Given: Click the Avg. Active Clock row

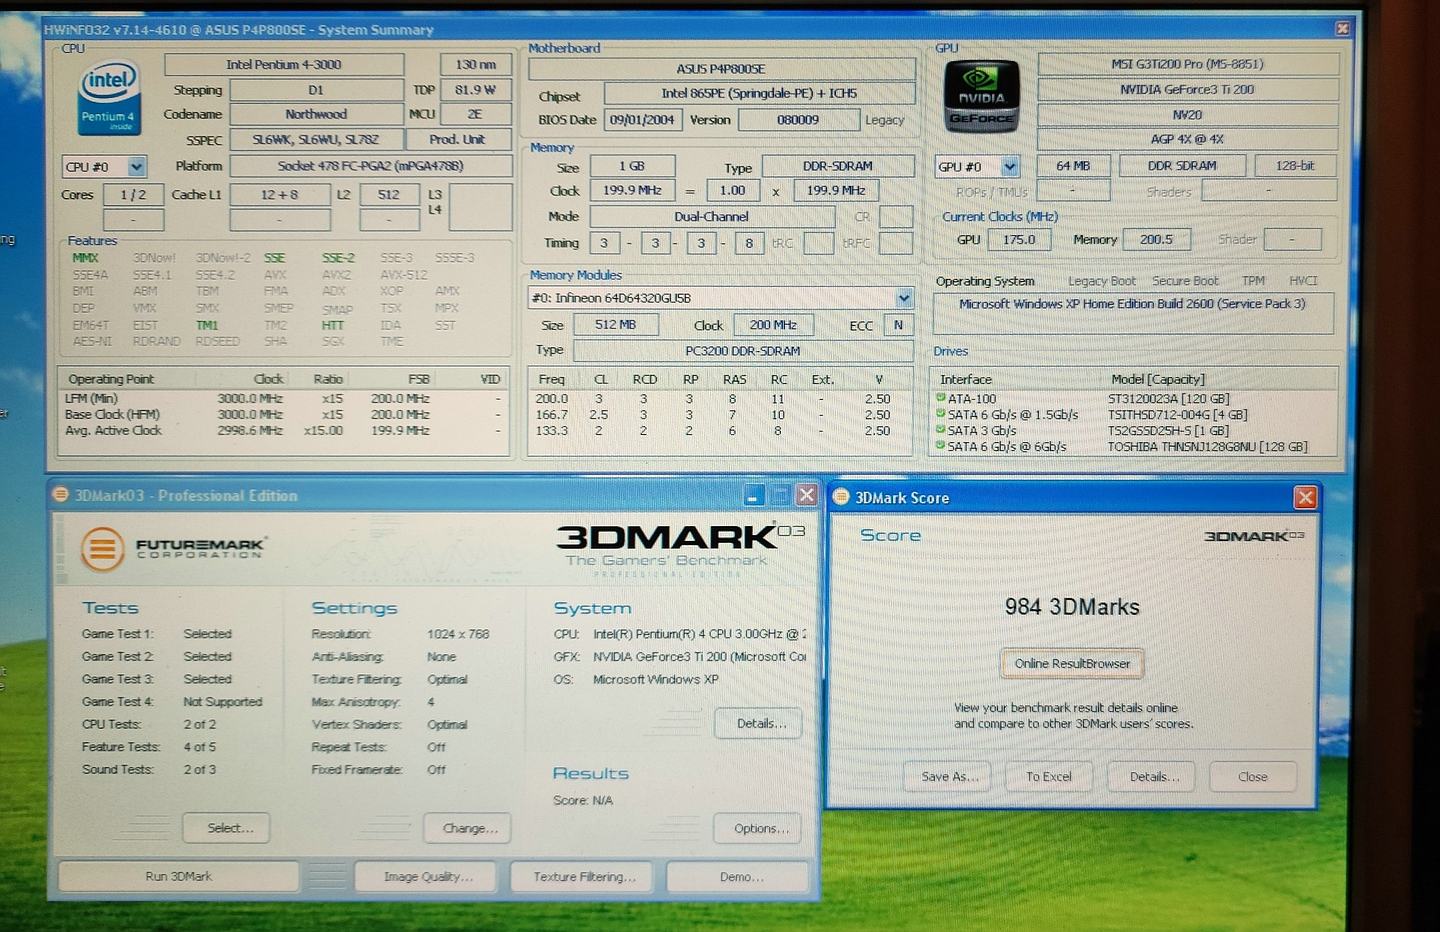Looking at the screenshot, I should pyautogui.click(x=284, y=430).
